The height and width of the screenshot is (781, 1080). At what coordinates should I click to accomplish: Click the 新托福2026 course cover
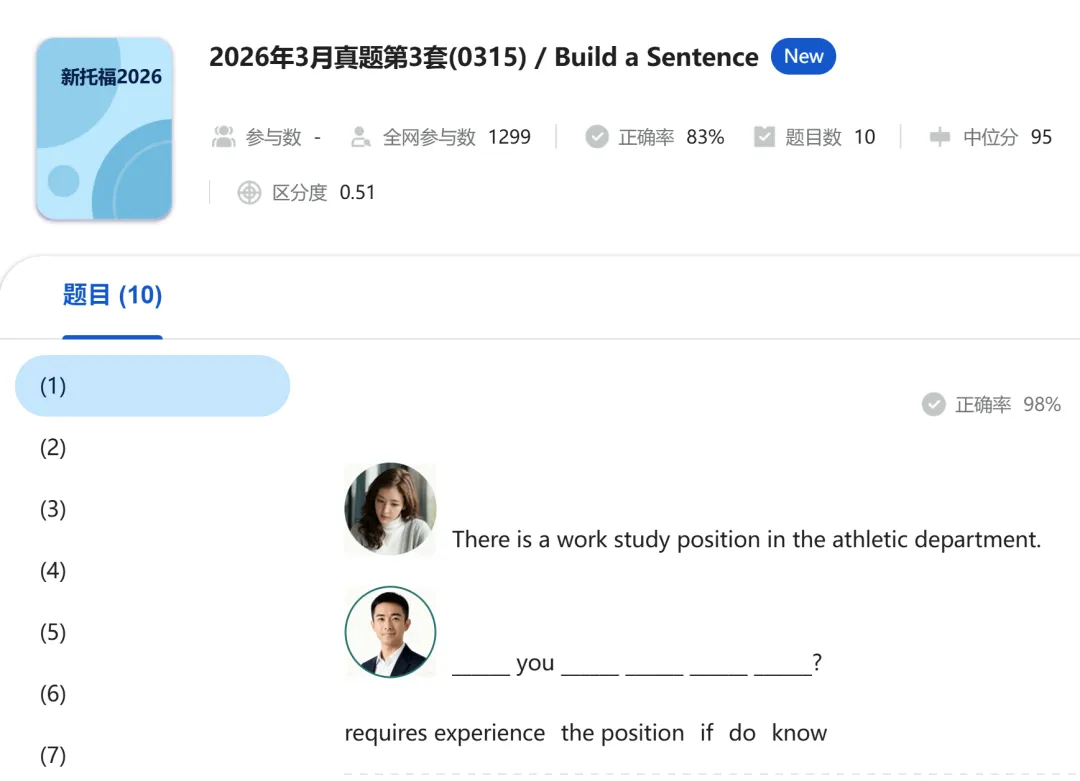(x=104, y=128)
